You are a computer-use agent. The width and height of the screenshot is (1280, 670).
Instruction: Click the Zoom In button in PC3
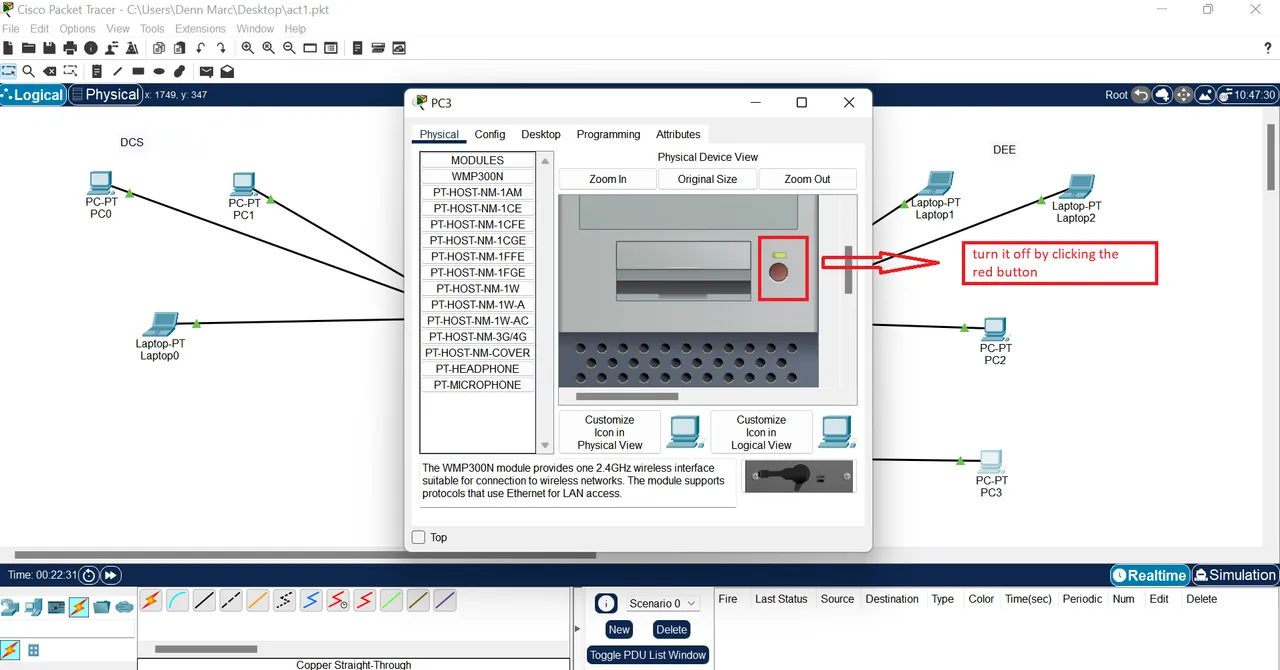pyautogui.click(x=608, y=179)
